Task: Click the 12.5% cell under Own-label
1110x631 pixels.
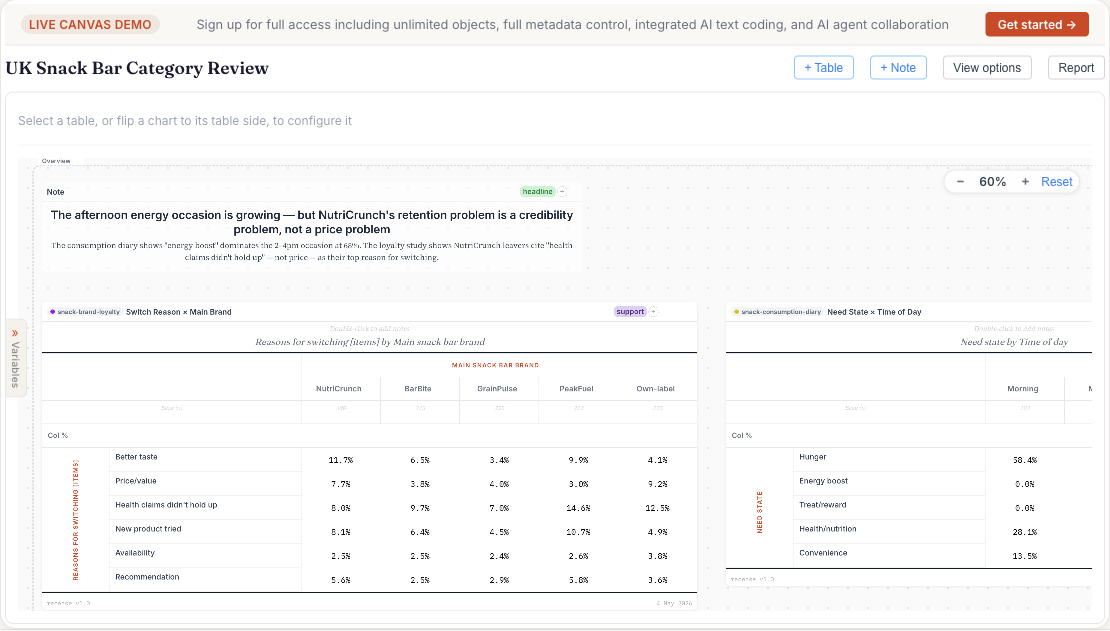Action: [657, 508]
